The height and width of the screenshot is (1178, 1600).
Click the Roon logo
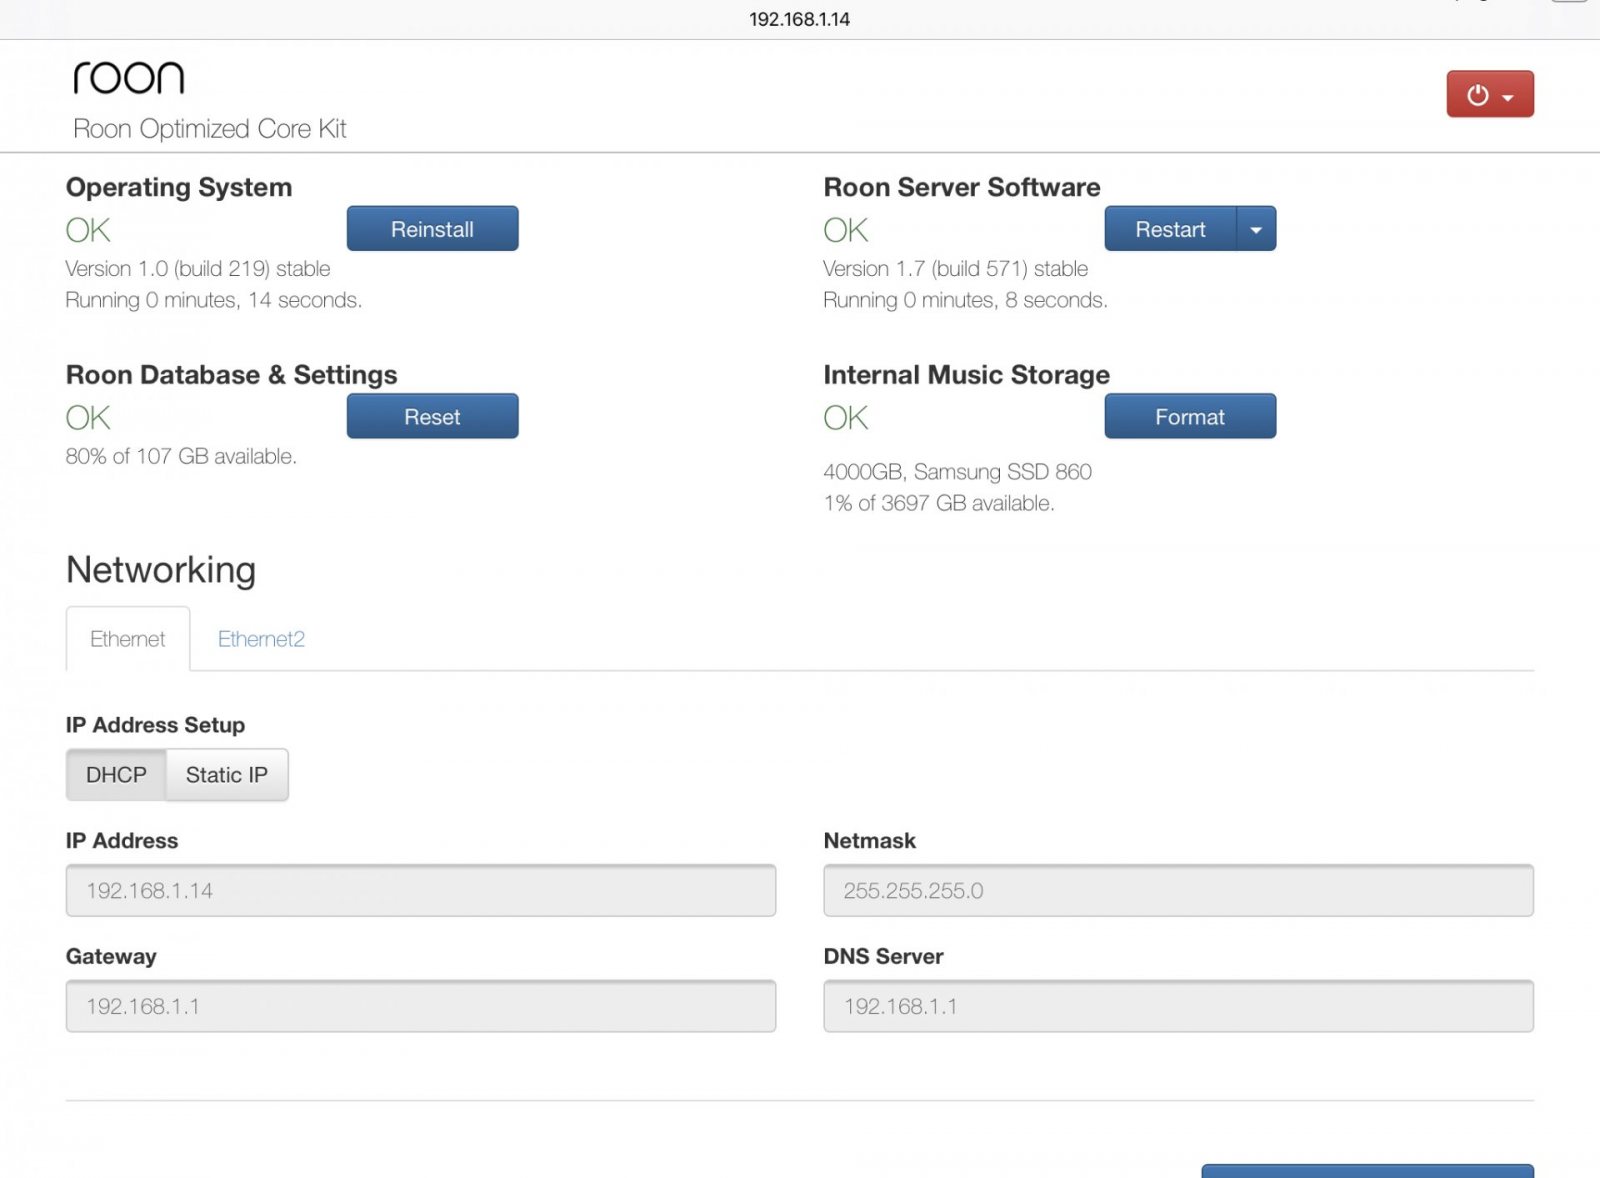point(129,77)
